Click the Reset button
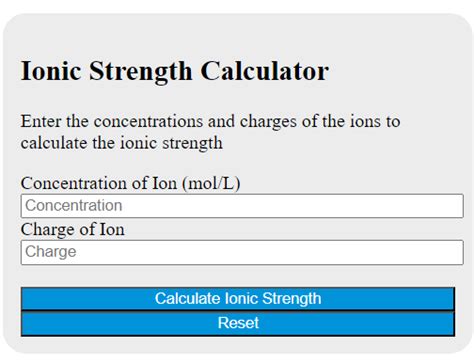The image size is (474, 363). point(238,323)
